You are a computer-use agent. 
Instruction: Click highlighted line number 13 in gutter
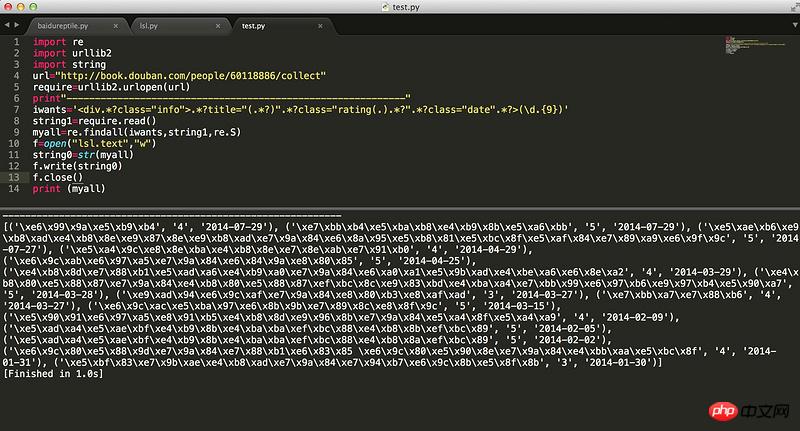pos(14,177)
